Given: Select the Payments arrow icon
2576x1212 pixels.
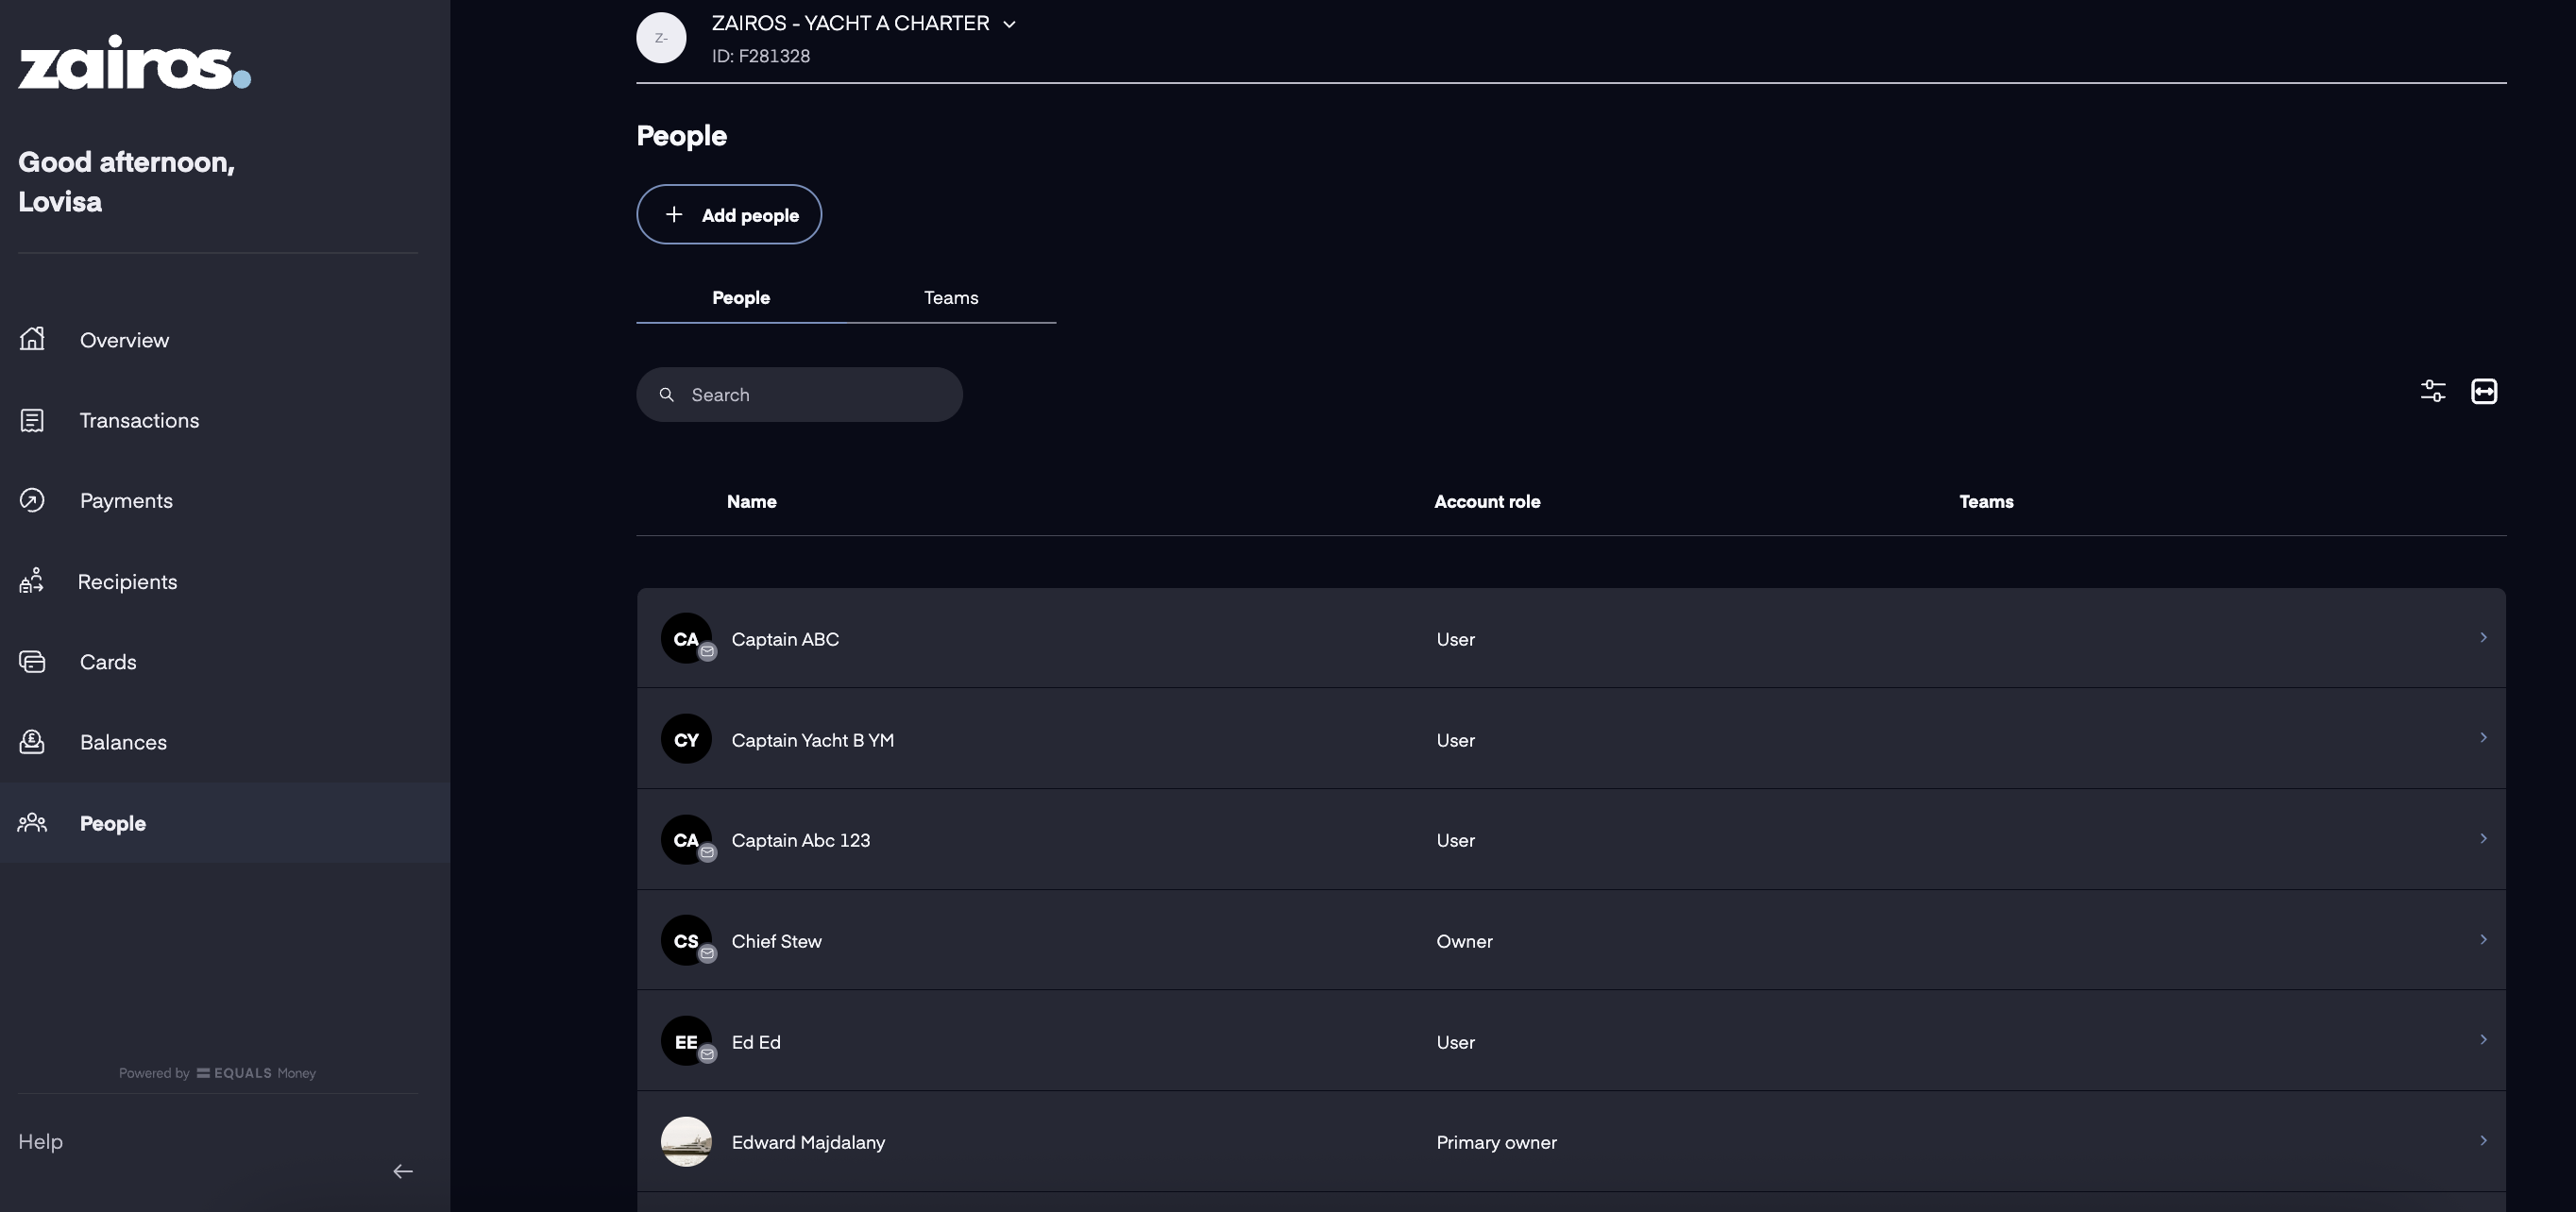Looking at the screenshot, I should (x=32, y=500).
